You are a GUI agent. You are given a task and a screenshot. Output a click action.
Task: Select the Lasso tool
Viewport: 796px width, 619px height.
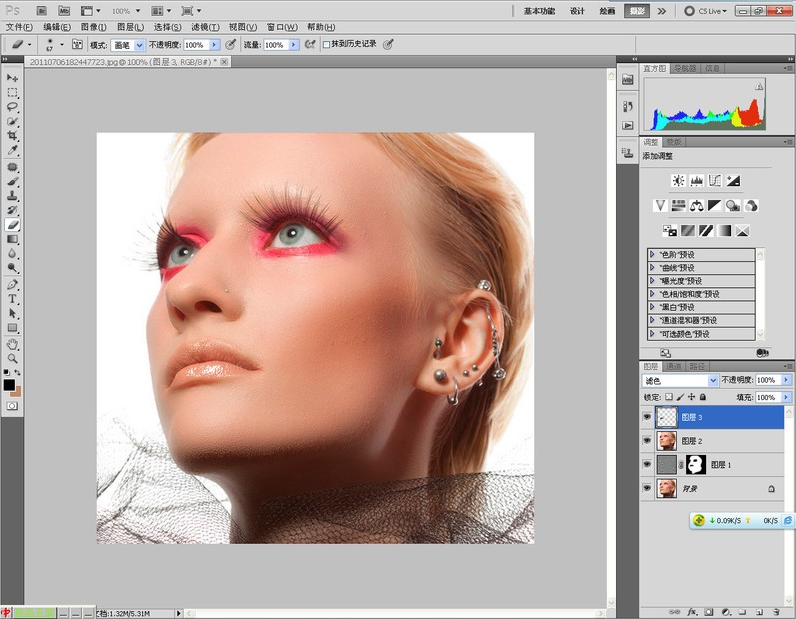tap(13, 106)
